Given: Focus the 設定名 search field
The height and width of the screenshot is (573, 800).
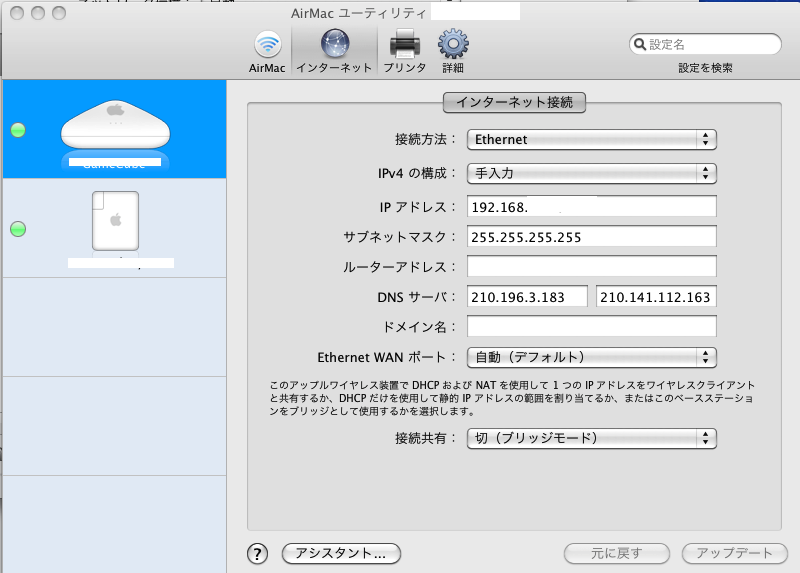Looking at the screenshot, I should click(x=705, y=44).
